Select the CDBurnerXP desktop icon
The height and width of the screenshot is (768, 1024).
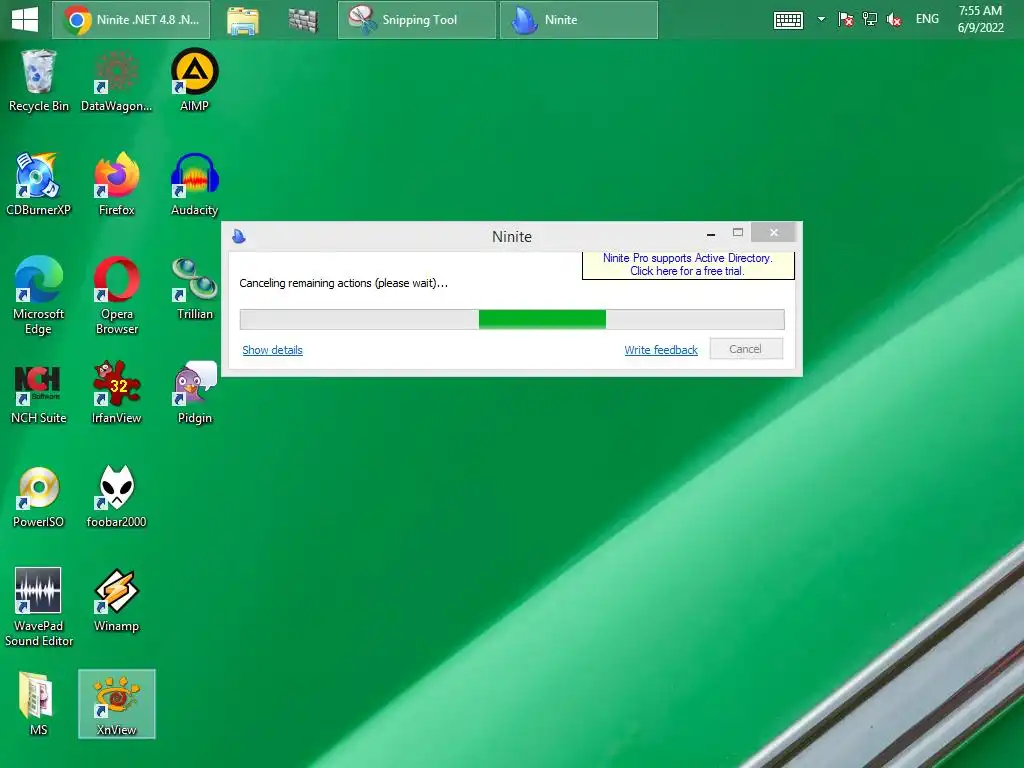[39, 185]
